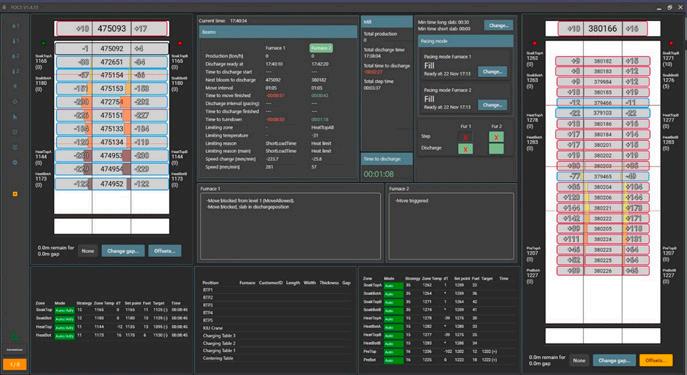
Task: Click Change gap under the right furnace
Action: point(614,361)
